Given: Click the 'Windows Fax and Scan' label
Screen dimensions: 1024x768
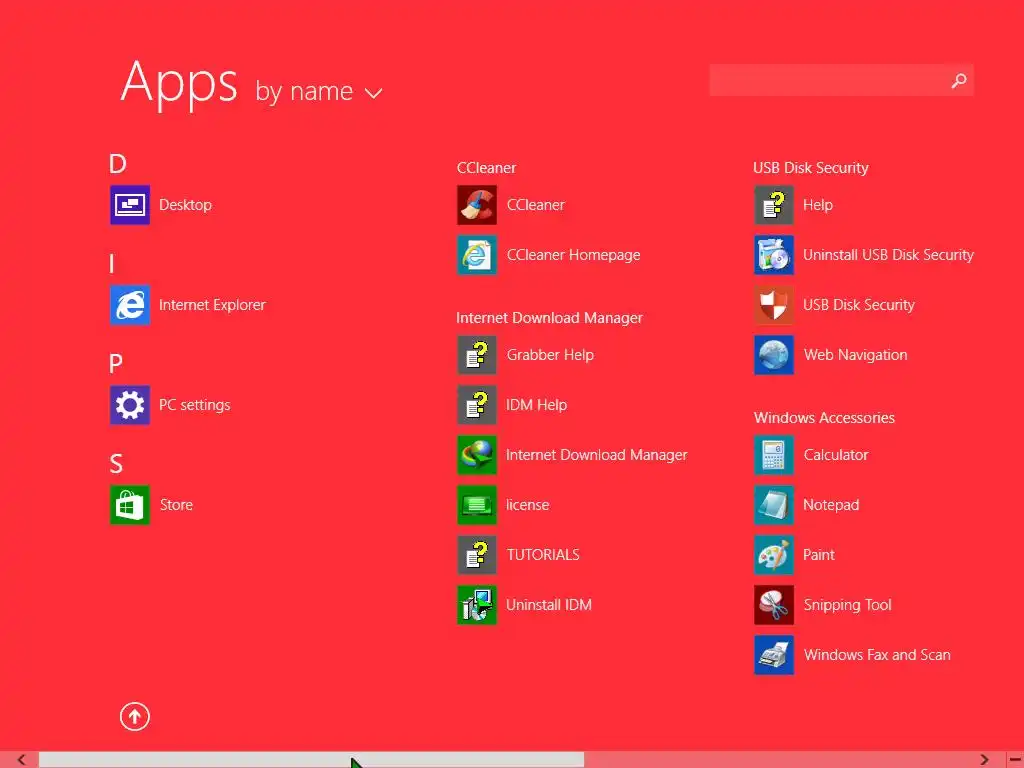Looking at the screenshot, I should [x=877, y=654].
